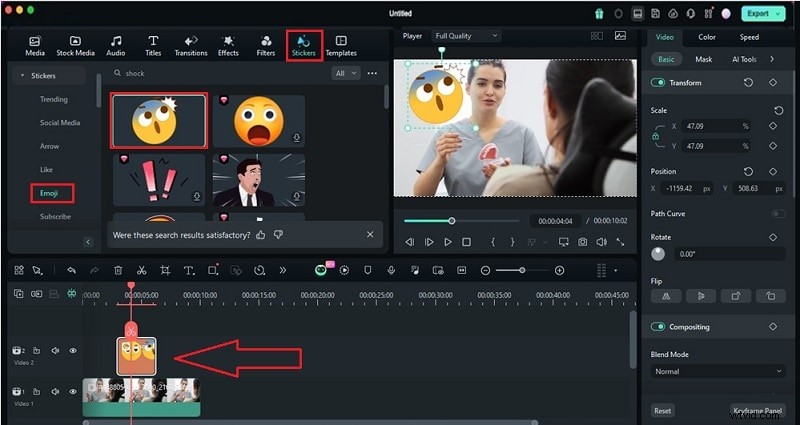Viewport: 800px width, 425px height.
Task: Delete the selected clip
Action: (x=118, y=271)
